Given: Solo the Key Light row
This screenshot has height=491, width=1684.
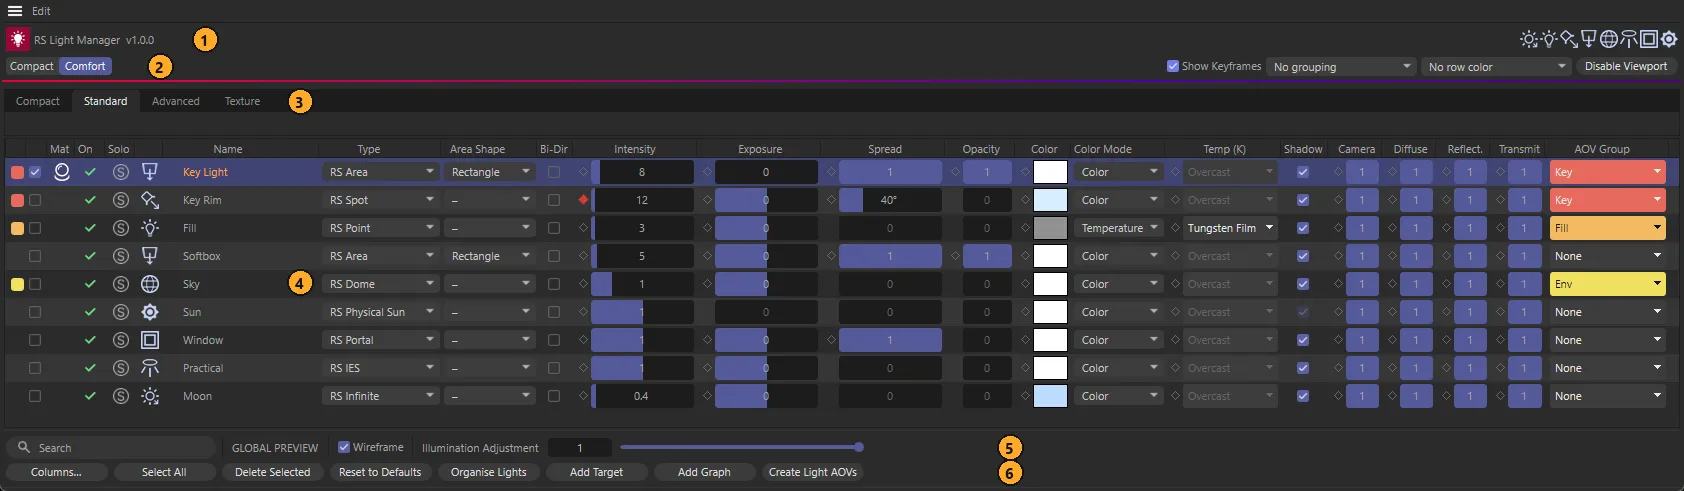Looking at the screenshot, I should pyautogui.click(x=121, y=172).
